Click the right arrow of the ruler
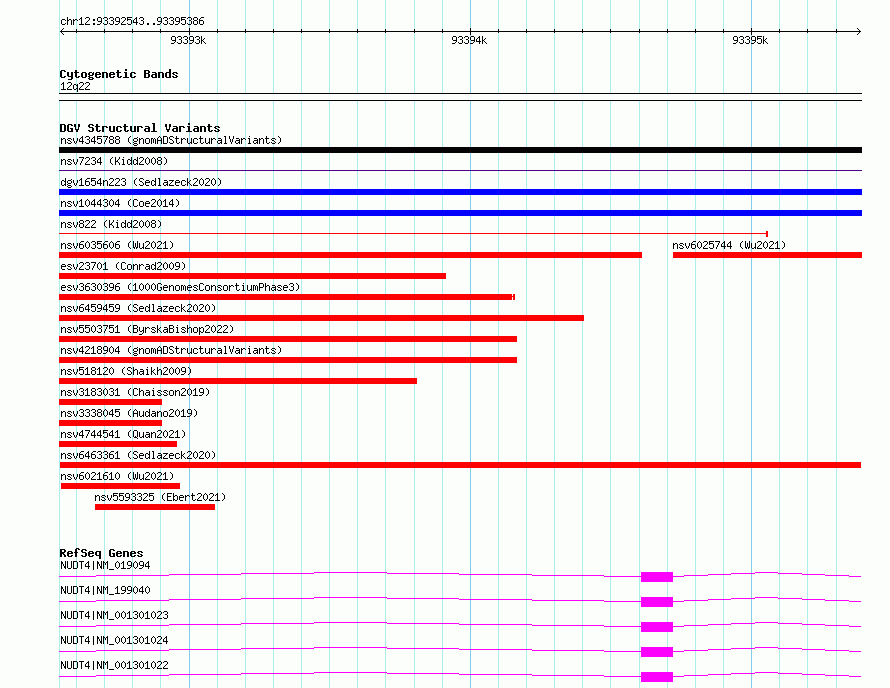 pyautogui.click(x=859, y=31)
